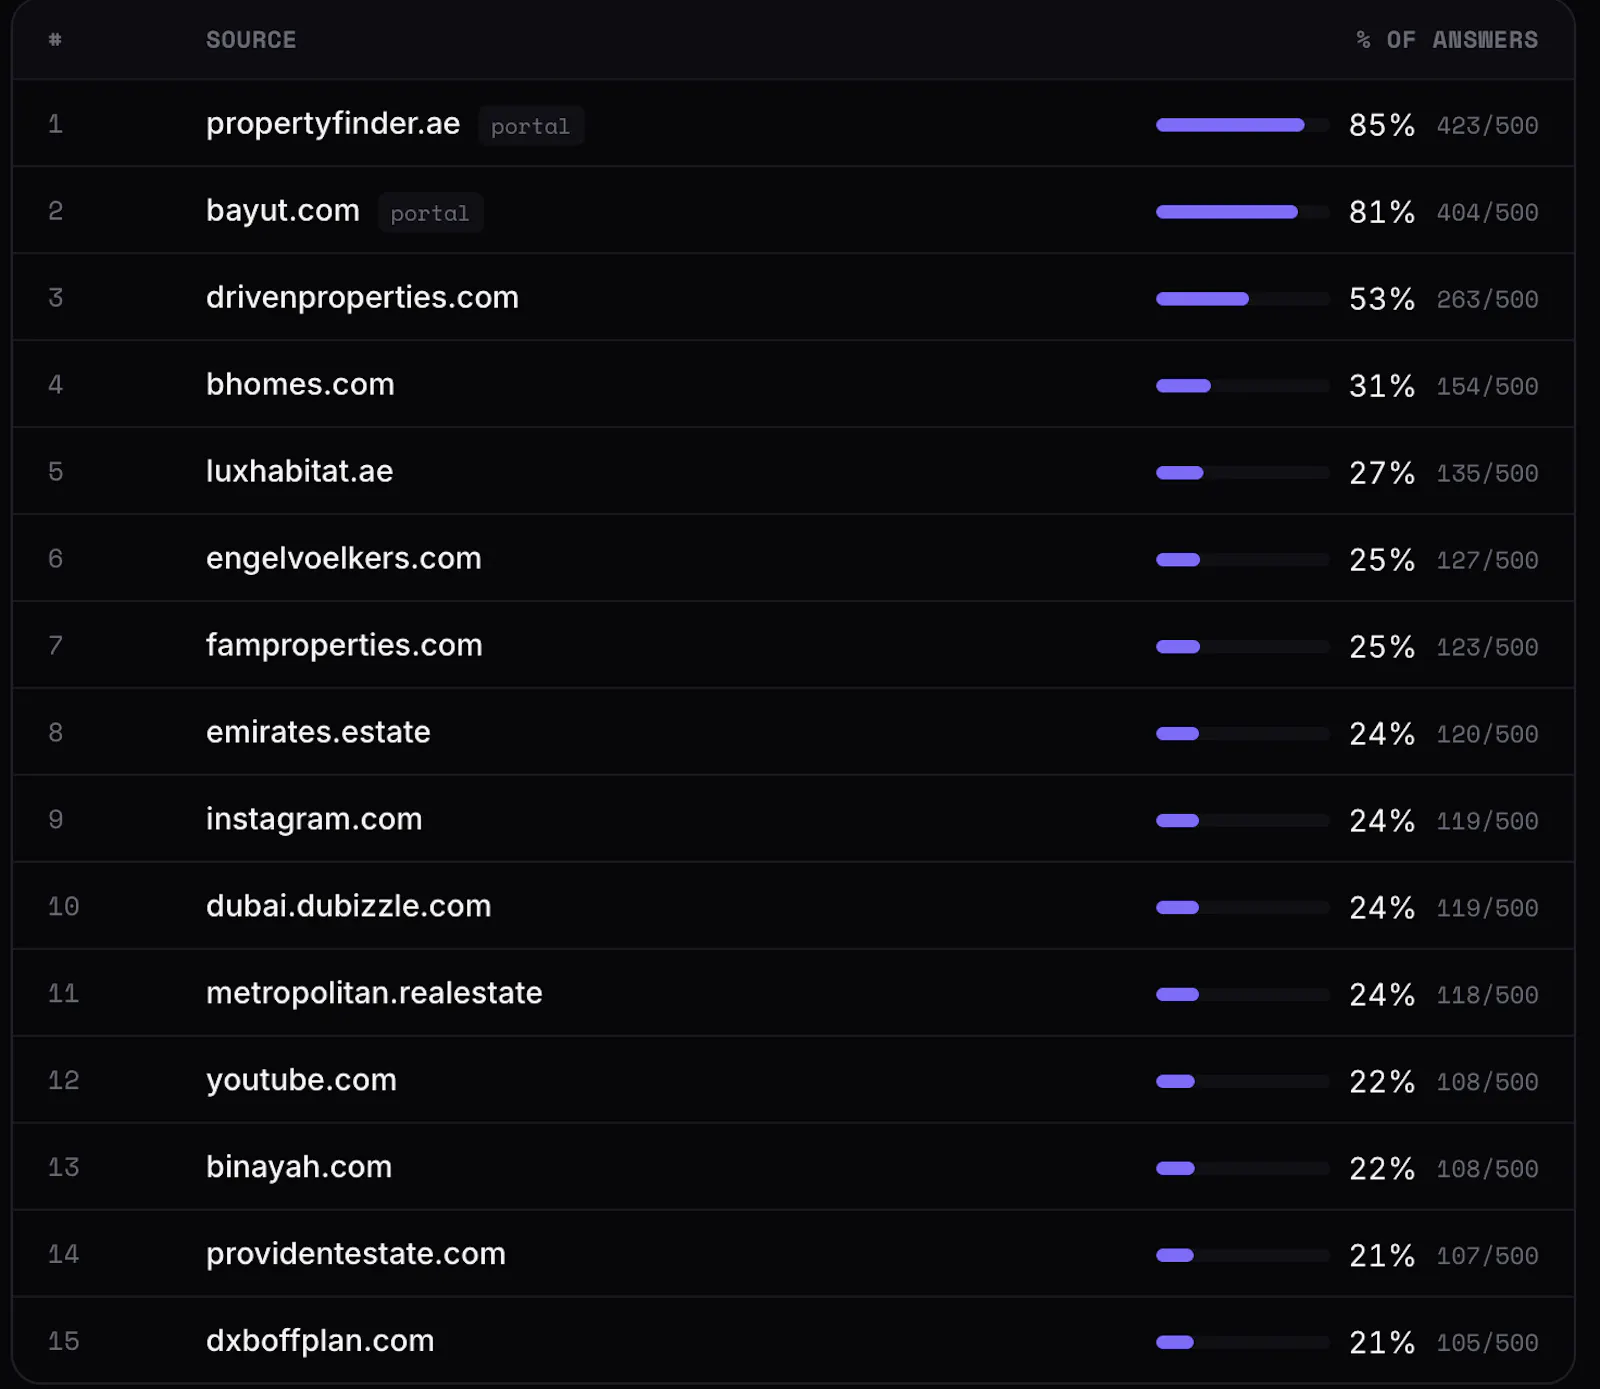The width and height of the screenshot is (1600, 1389).
Task: Click the famproperties.com source name
Action: 344,645
